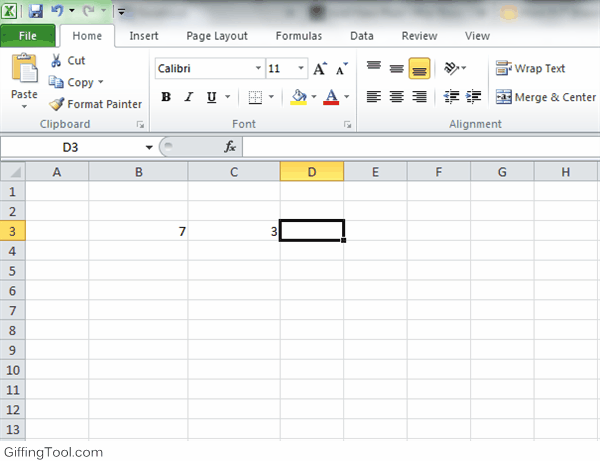Undo the last action
This screenshot has width=600, height=461.
[x=57, y=11]
